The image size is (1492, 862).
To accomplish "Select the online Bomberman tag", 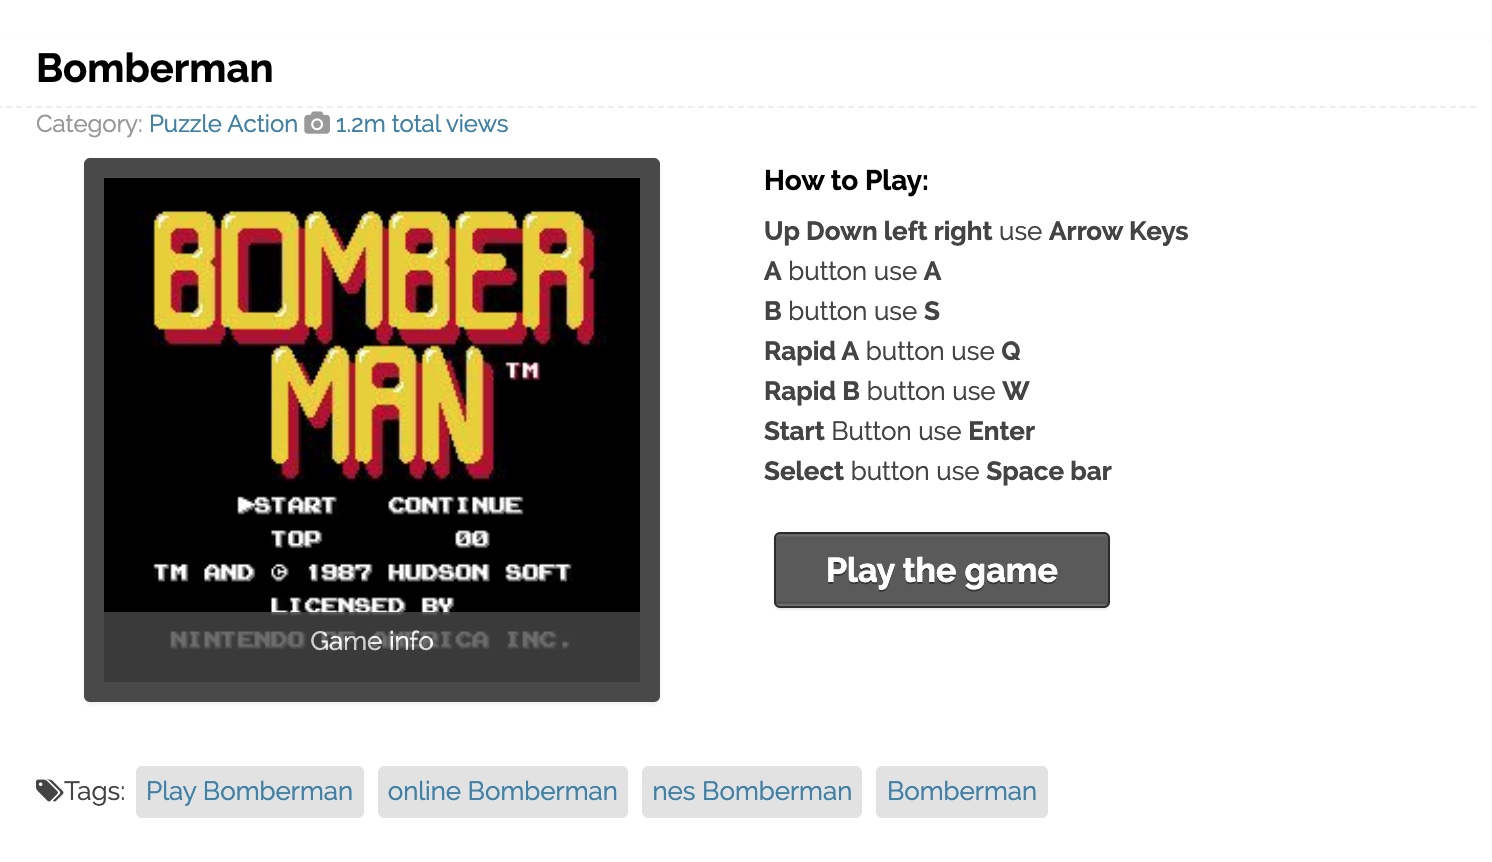I will (502, 792).
